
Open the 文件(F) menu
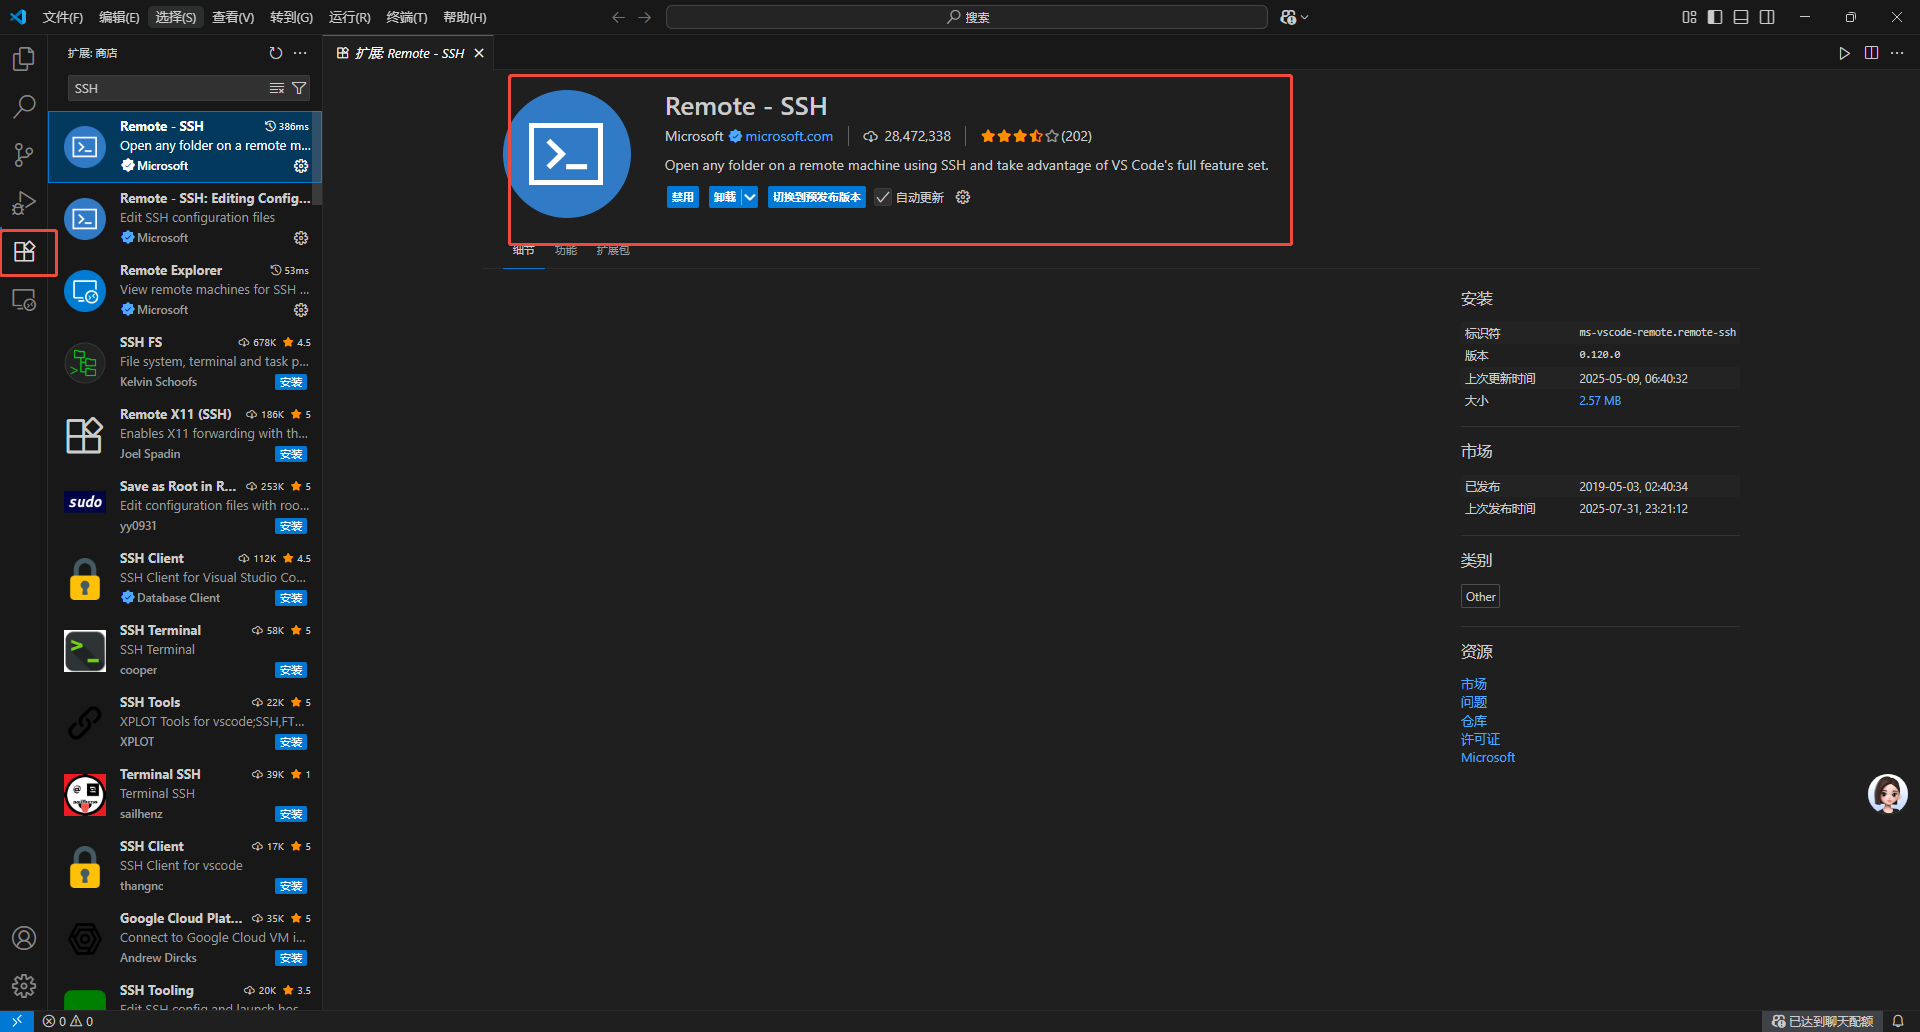[x=62, y=17]
